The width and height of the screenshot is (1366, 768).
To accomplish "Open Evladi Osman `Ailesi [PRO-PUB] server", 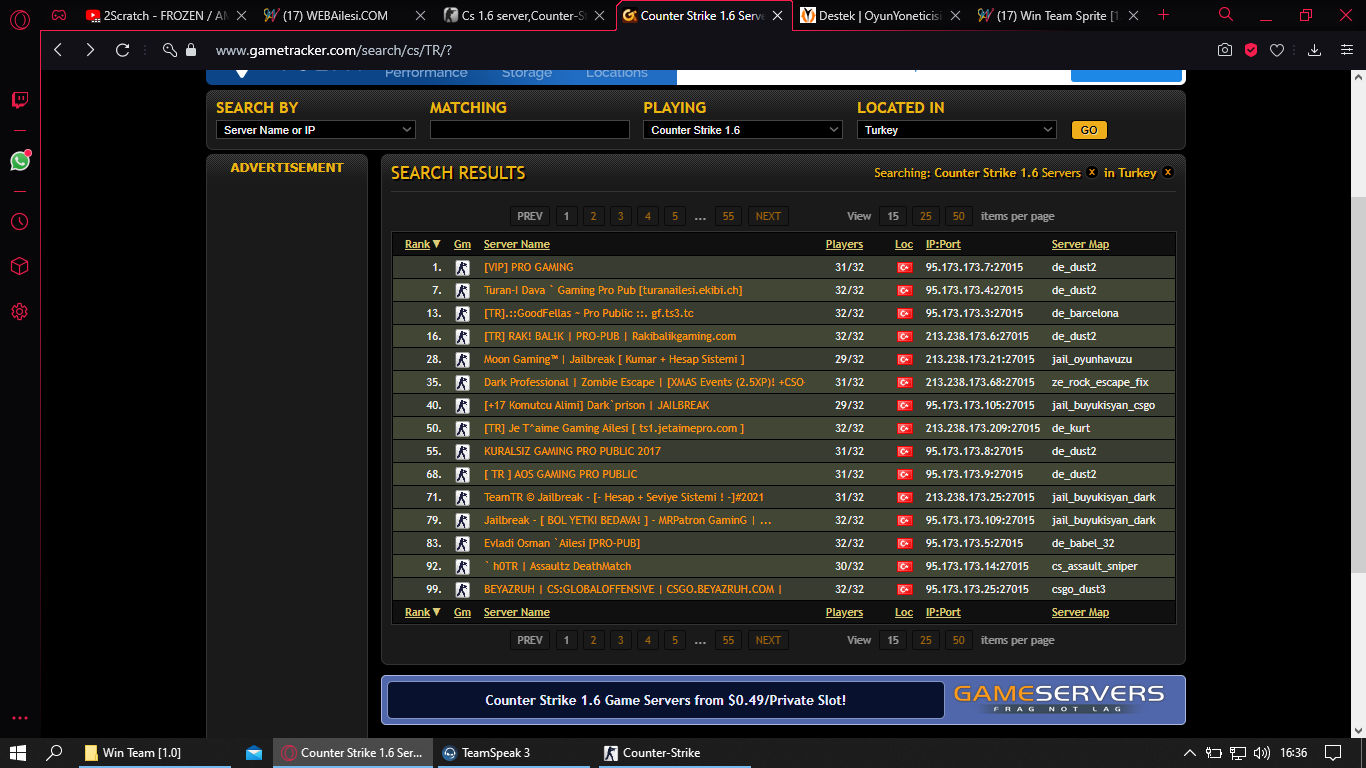I will (x=562, y=543).
